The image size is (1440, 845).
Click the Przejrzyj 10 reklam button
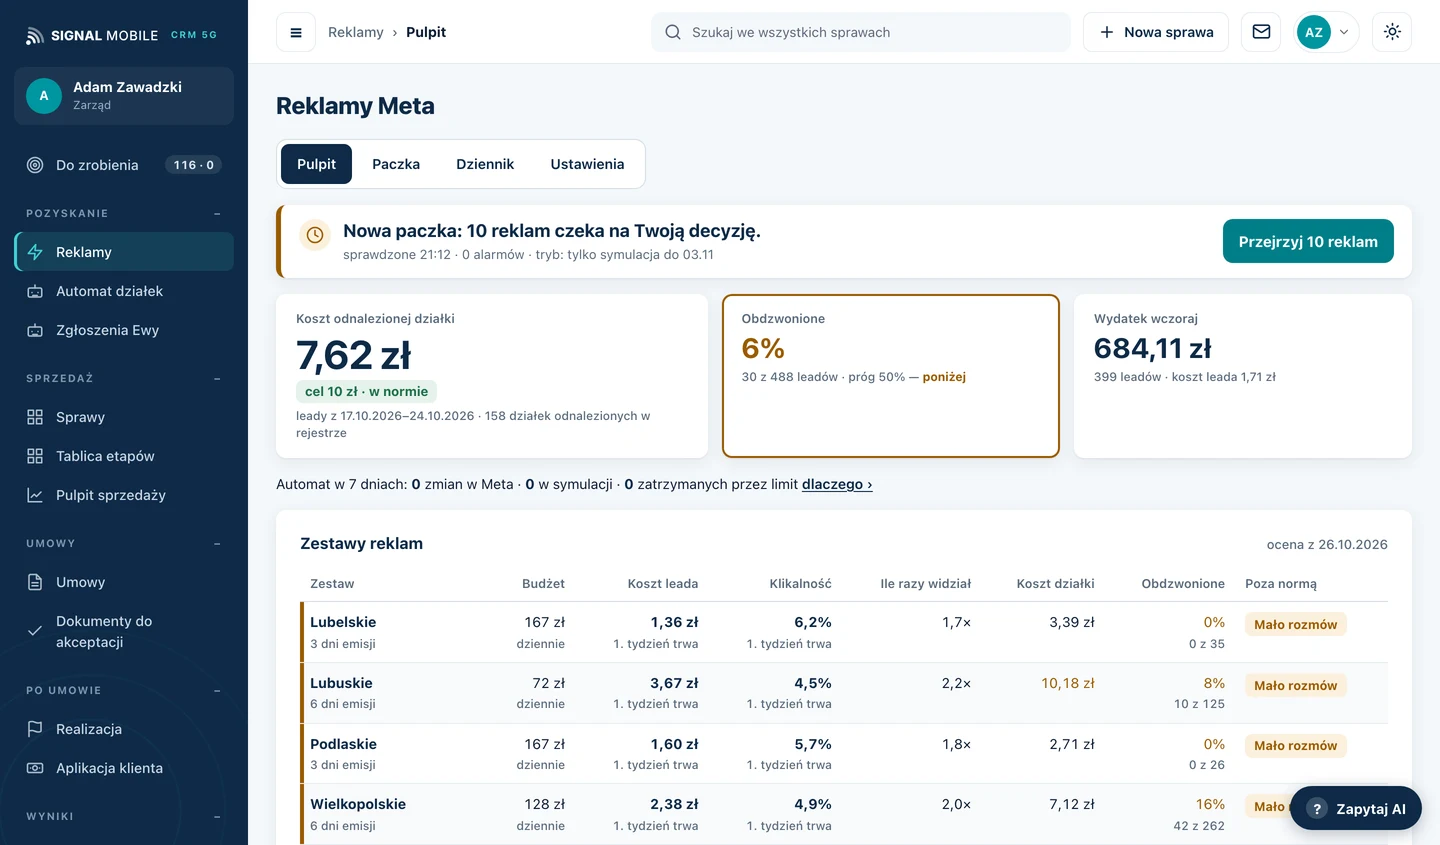coord(1308,241)
